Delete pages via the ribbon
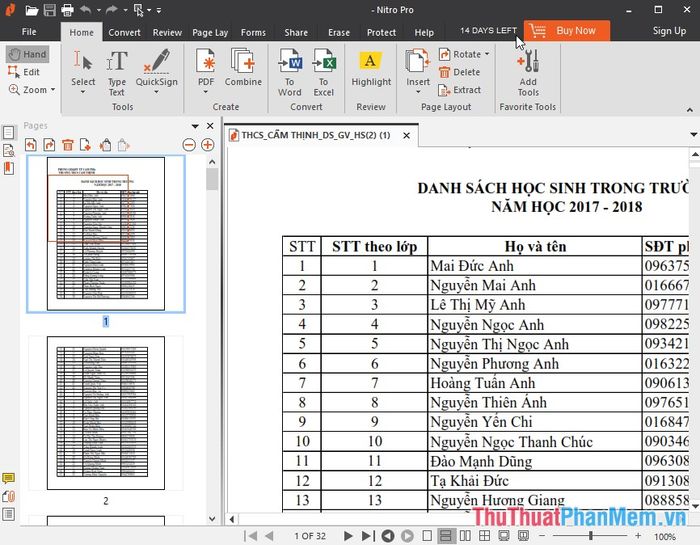 pyautogui.click(x=460, y=72)
